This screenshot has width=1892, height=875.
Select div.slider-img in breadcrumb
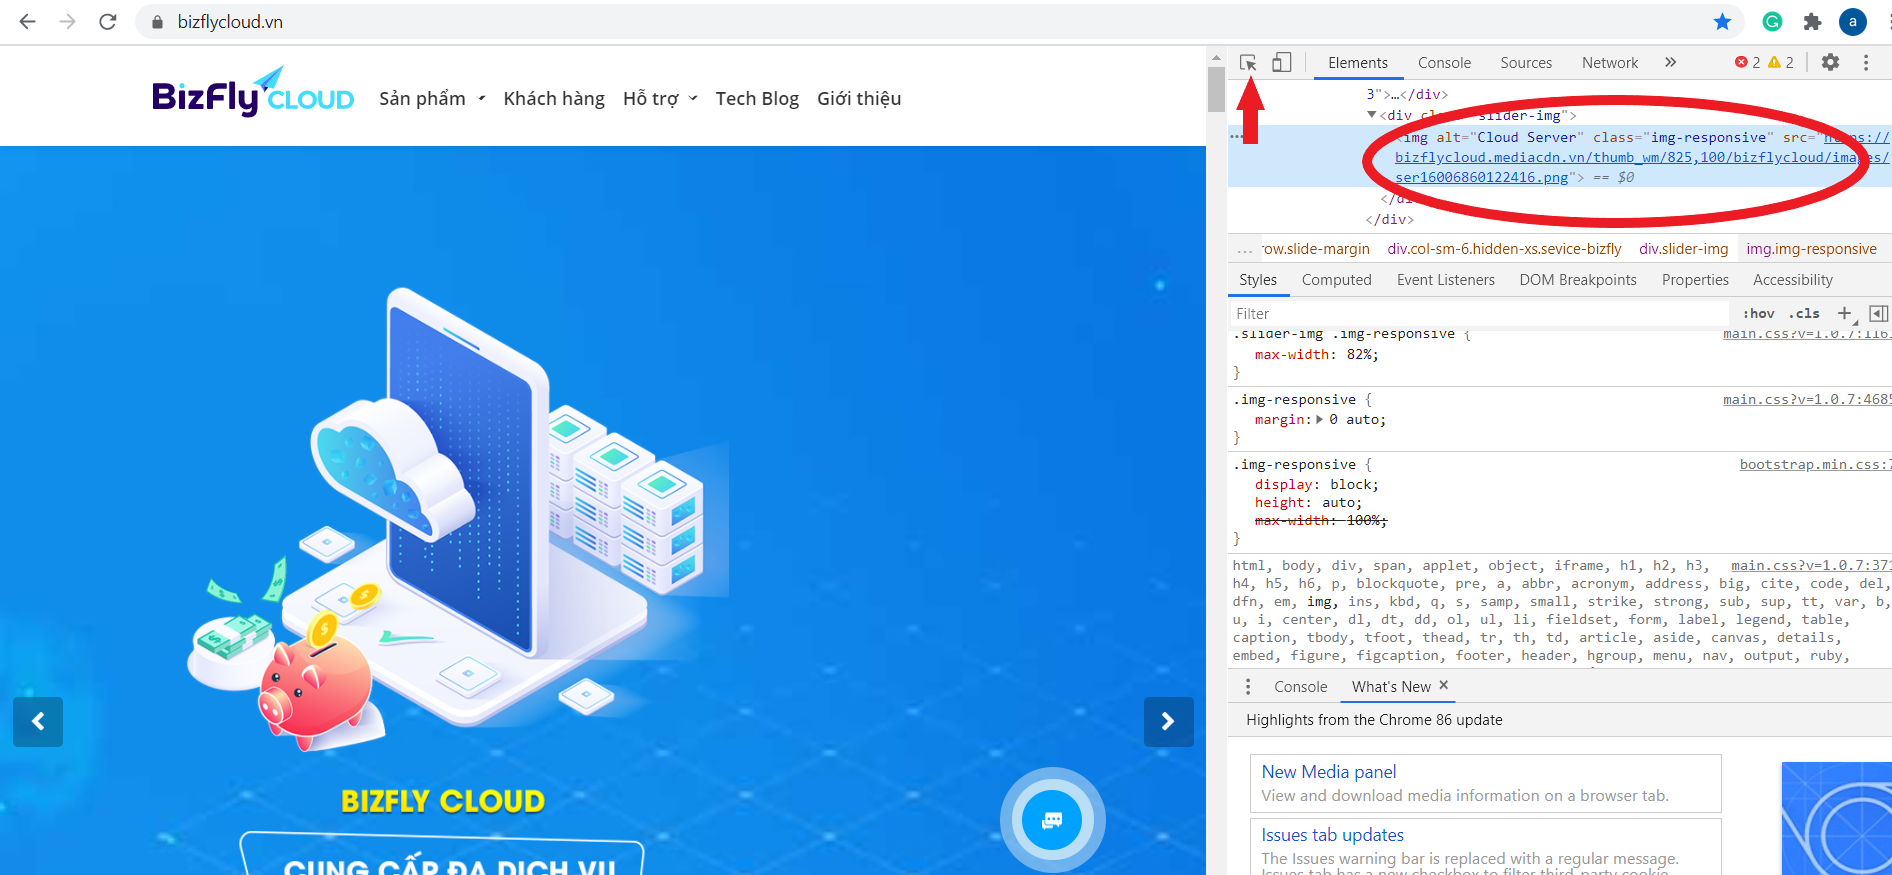coord(1683,249)
